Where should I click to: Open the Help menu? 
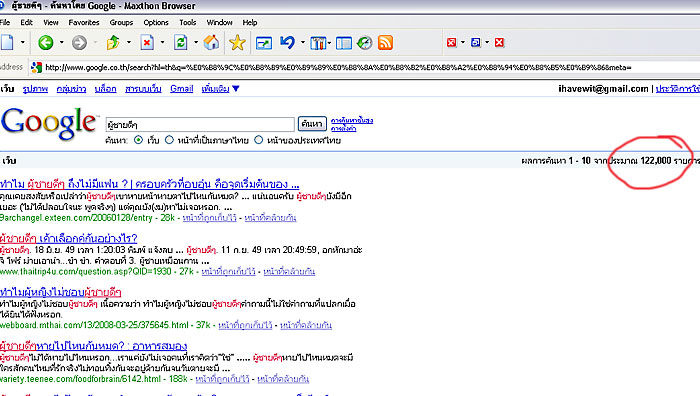click(x=250, y=22)
